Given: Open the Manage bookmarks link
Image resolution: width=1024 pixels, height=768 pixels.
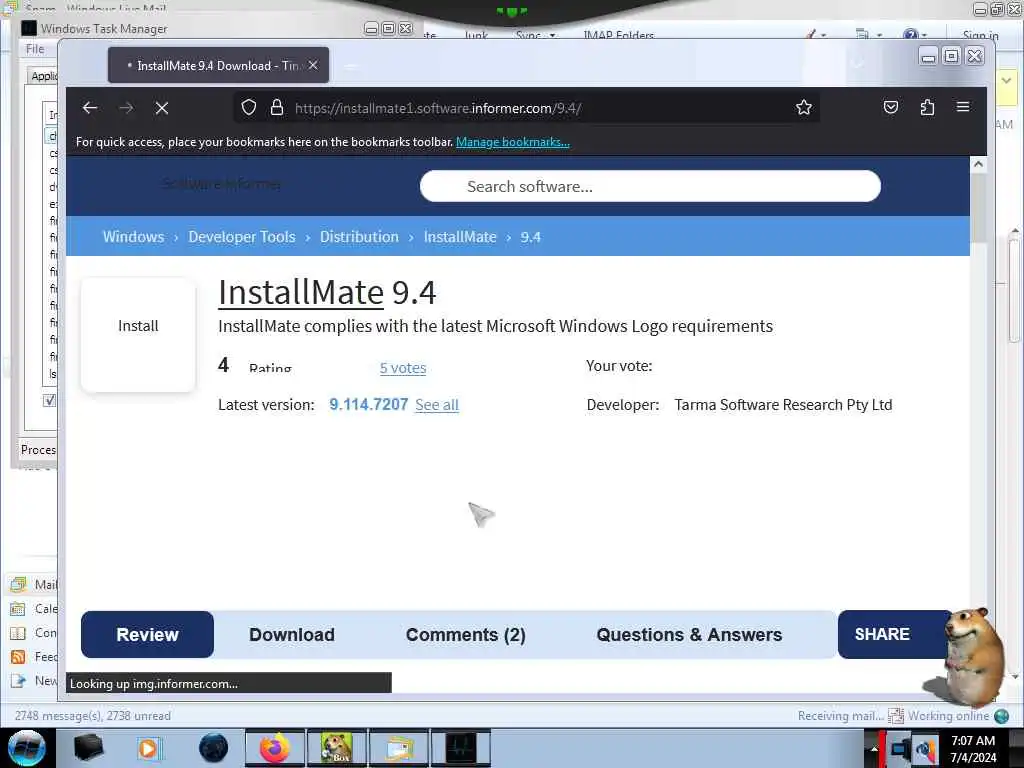Looking at the screenshot, I should [513, 142].
